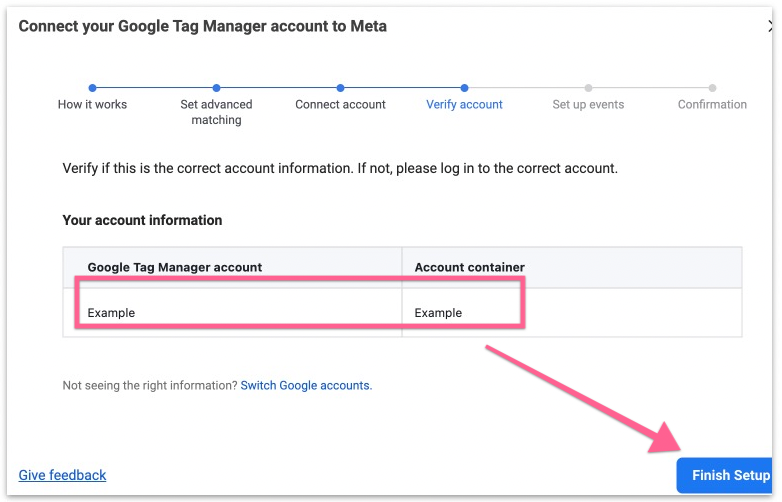Go to the "Set advanced matching" step label
Screen dimensions: 782x502
pos(216,112)
